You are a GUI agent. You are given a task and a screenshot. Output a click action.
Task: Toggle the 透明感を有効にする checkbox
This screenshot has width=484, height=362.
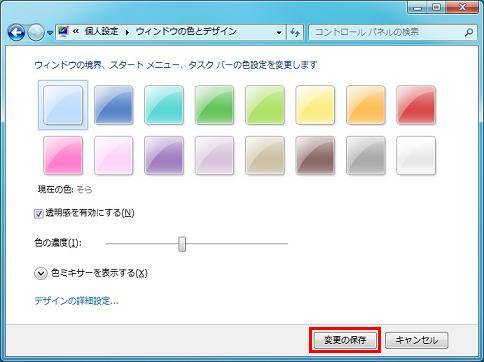point(39,214)
